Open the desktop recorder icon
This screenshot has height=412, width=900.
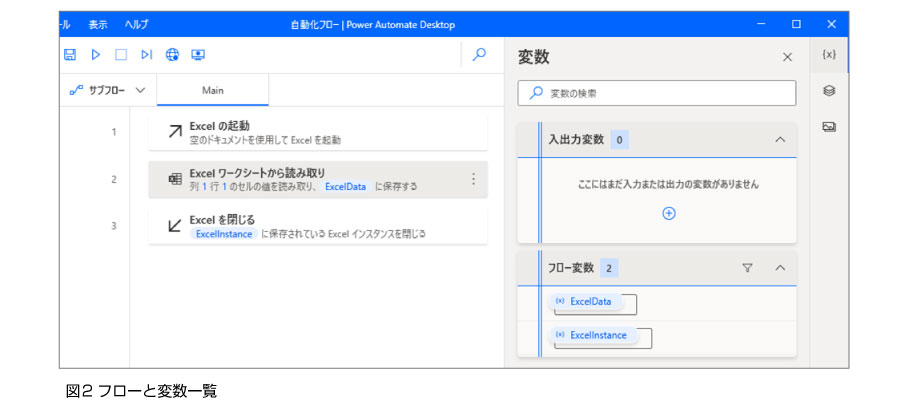(x=198, y=55)
